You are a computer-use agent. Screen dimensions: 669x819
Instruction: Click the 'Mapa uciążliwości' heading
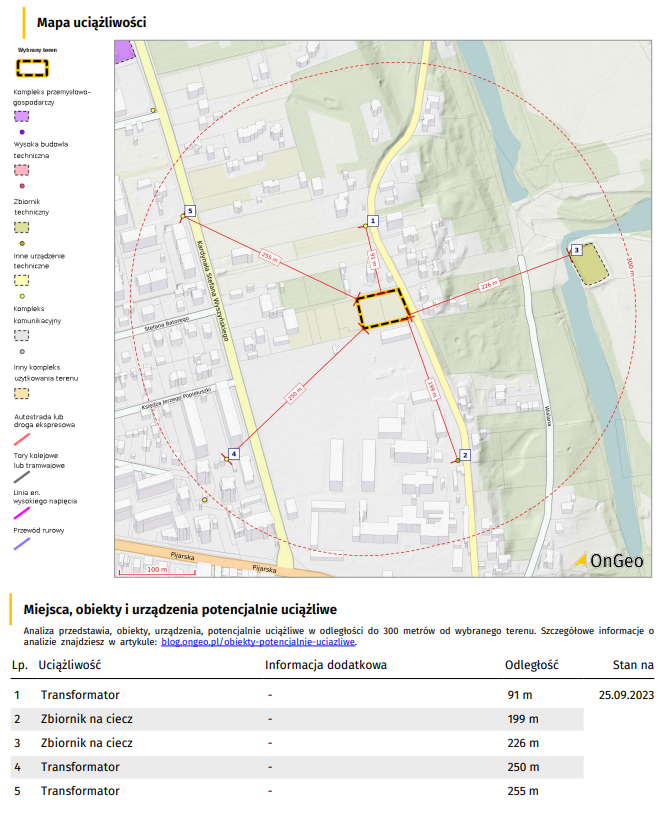[x=91, y=22]
